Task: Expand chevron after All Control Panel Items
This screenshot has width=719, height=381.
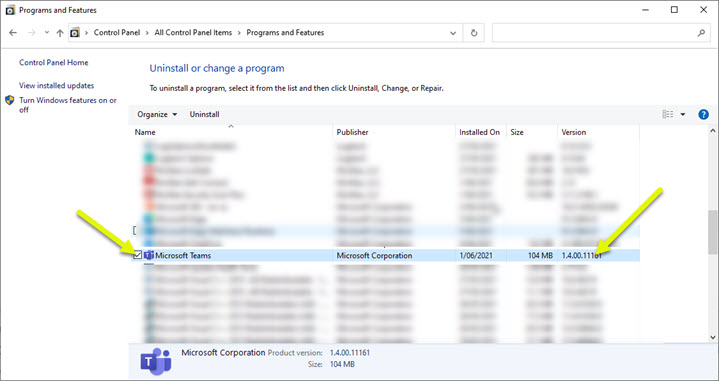Action: pyautogui.click(x=239, y=33)
